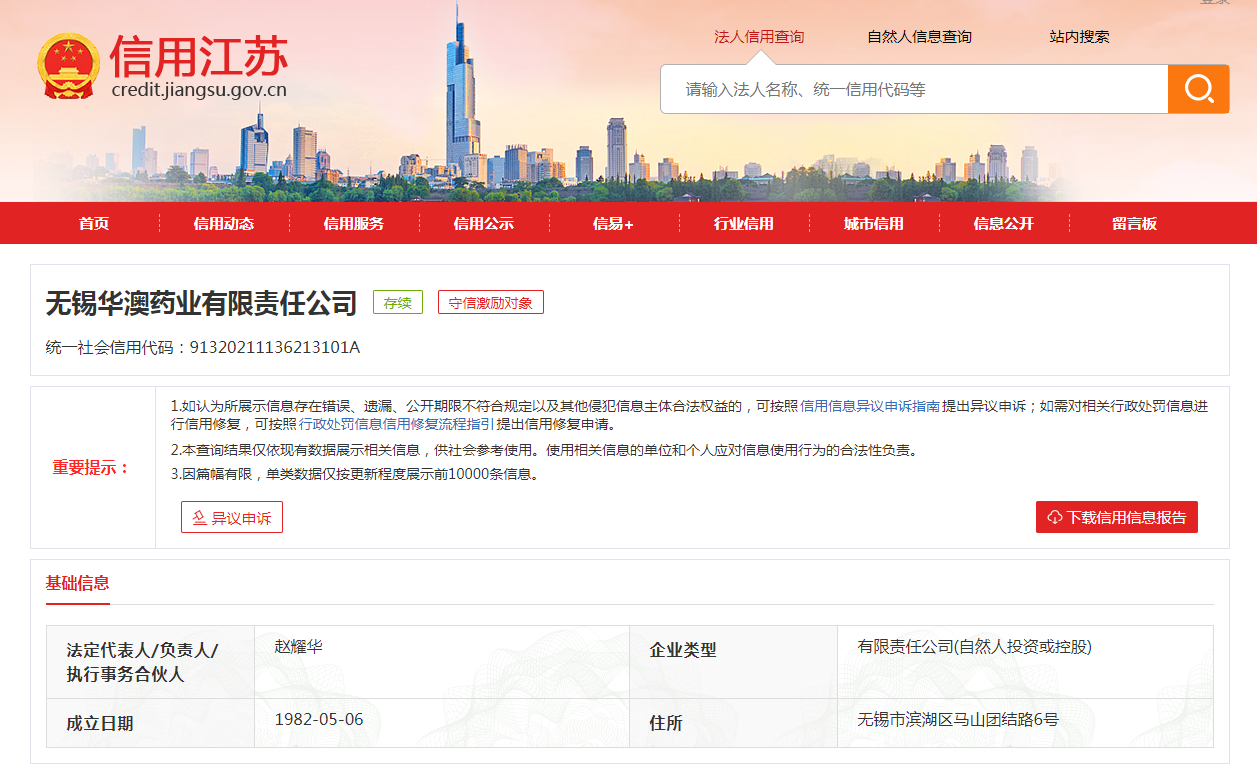This screenshot has height=772, width=1257.
Task: Focus the 请输入法人名称 search input field
Action: point(914,89)
